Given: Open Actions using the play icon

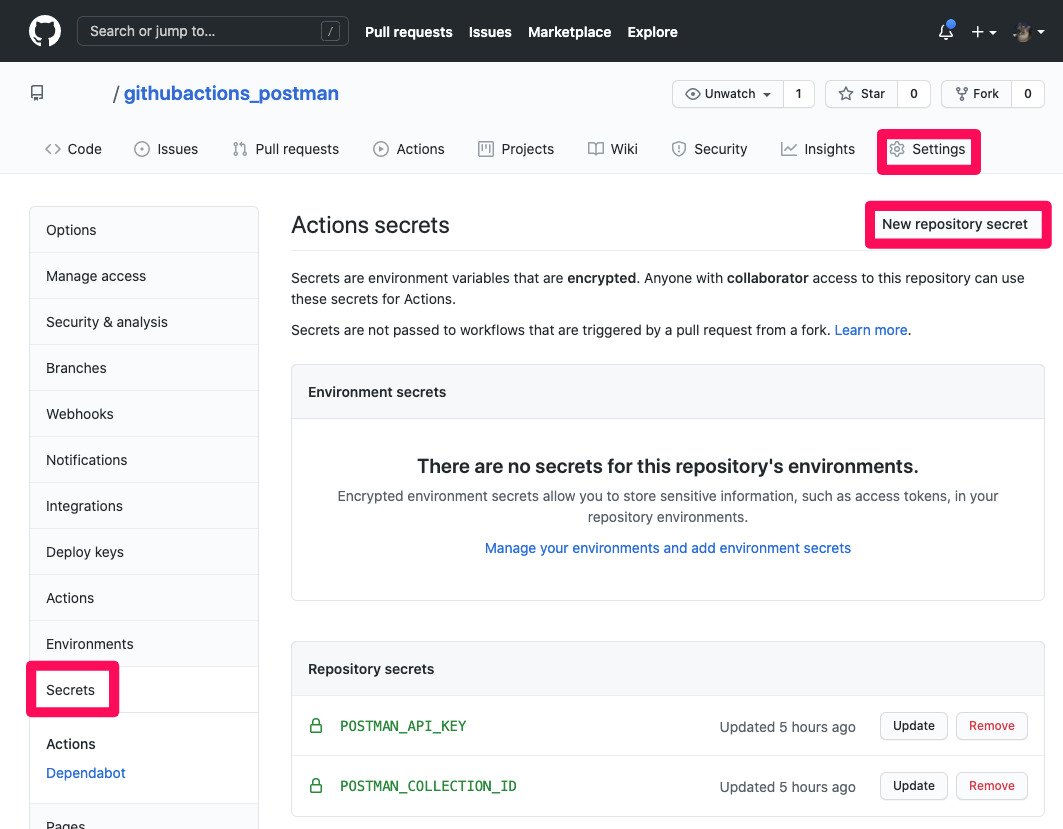Looking at the screenshot, I should [380, 148].
